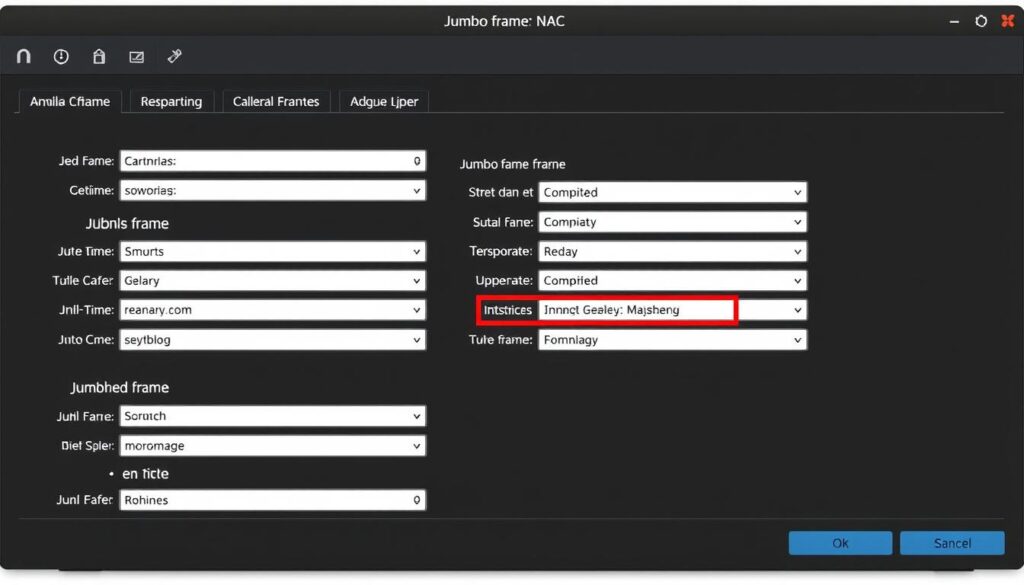Click the home icon in the toolbar
Viewport: 1024px width, 585px height.
(98, 56)
